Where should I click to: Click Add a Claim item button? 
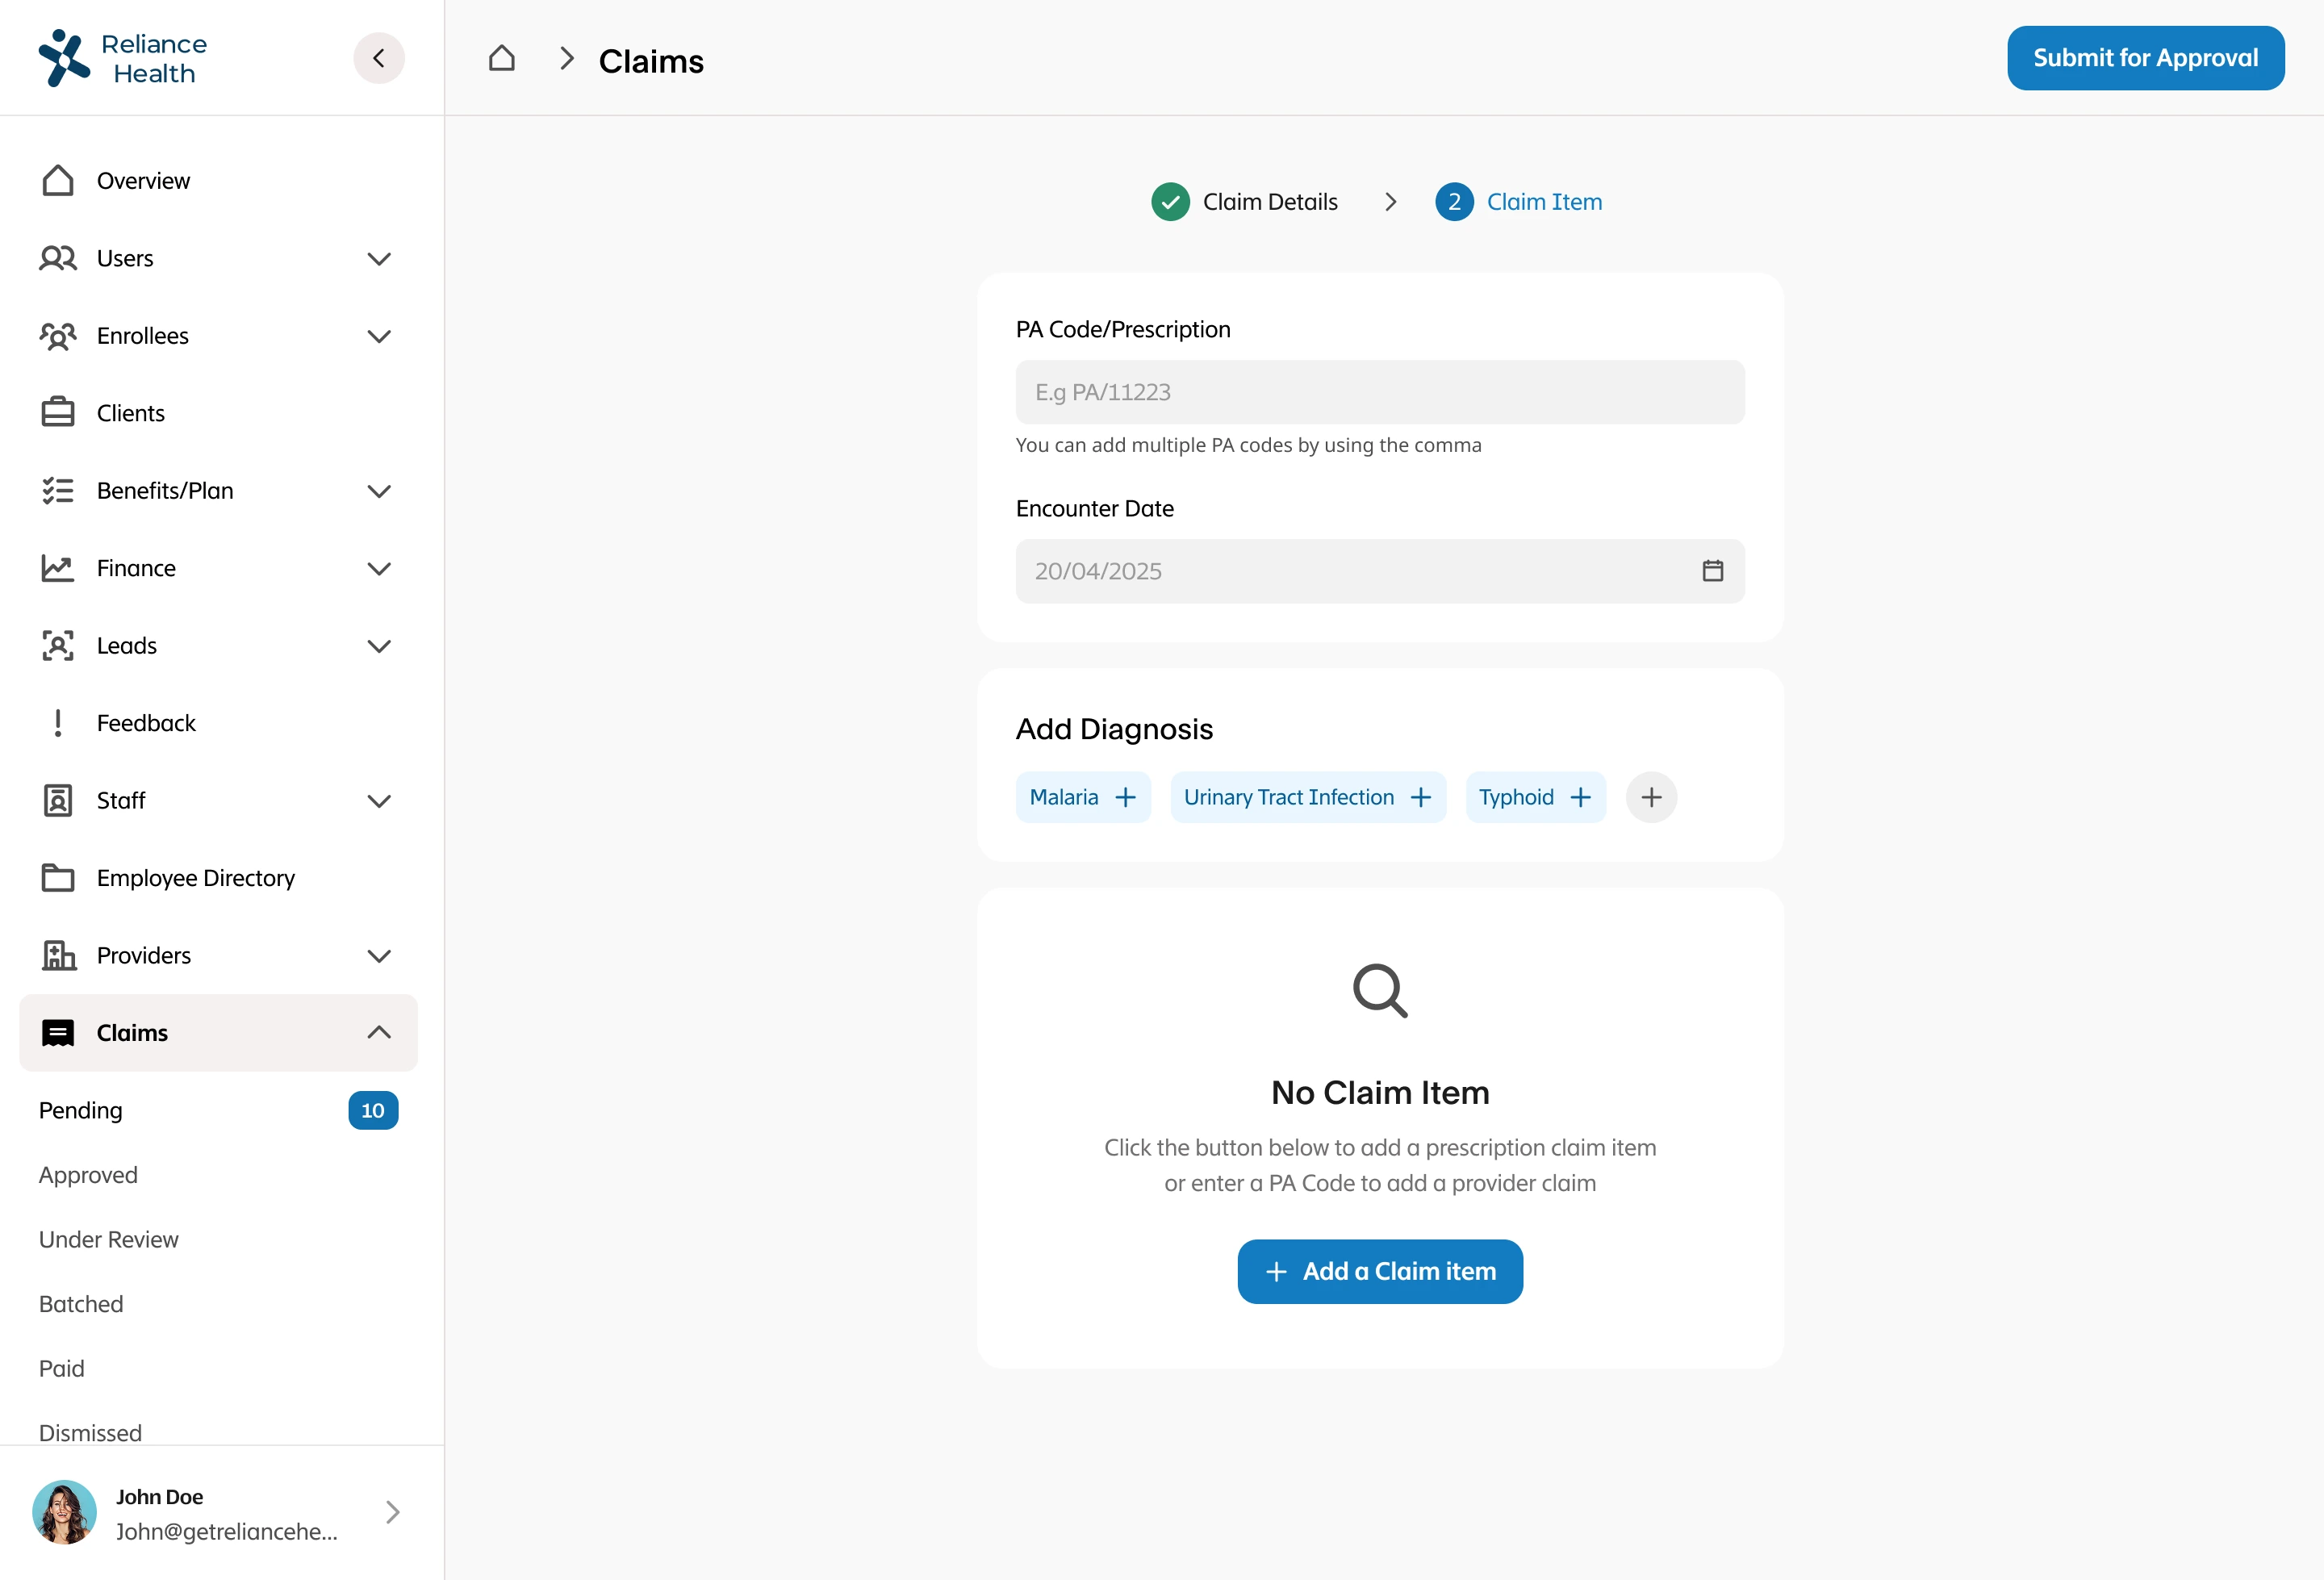(1379, 1272)
